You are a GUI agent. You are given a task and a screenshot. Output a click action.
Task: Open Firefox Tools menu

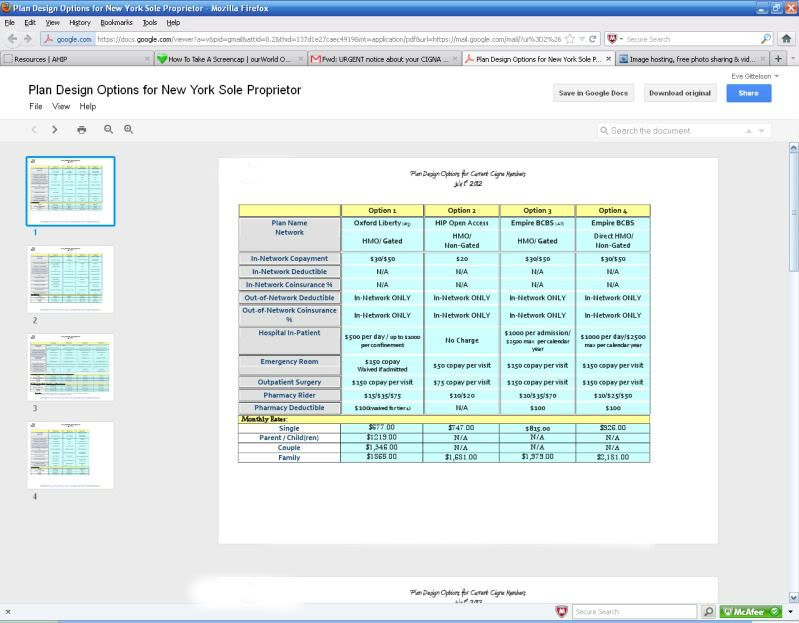tap(150, 22)
